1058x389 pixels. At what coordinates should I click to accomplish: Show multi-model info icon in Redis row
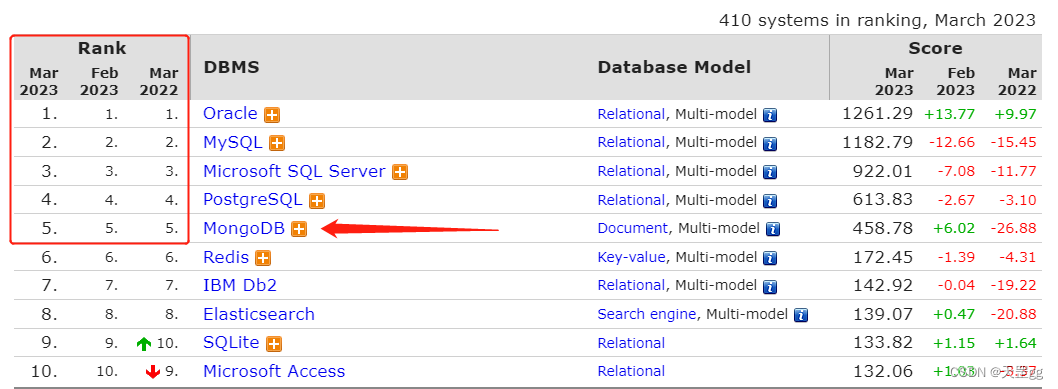[x=770, y=258]
